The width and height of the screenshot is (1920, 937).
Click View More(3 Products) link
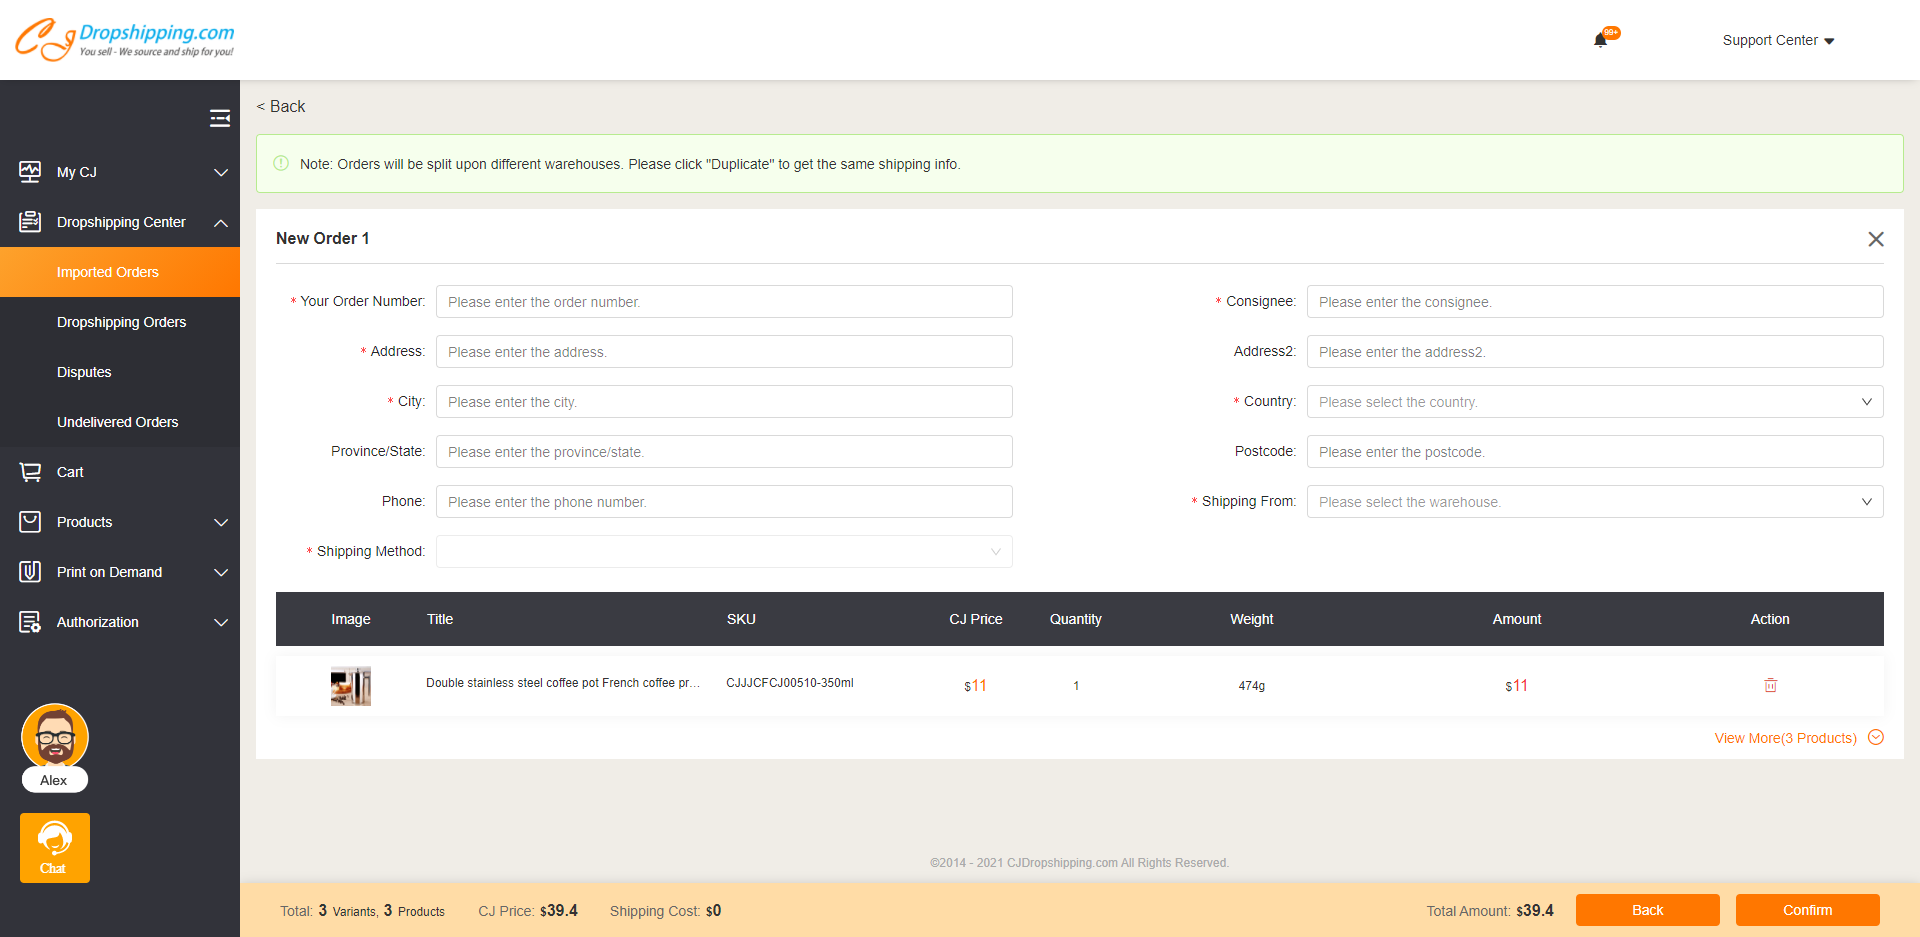point(1786,738)
